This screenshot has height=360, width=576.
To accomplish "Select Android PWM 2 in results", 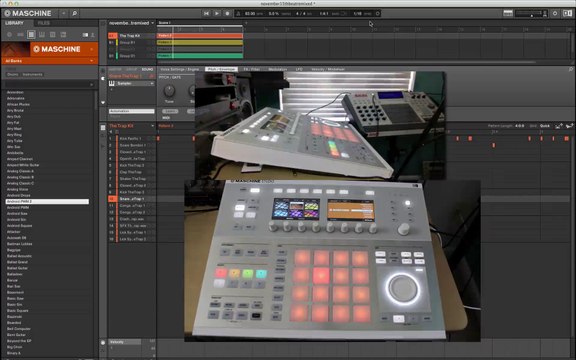I will [x=47, y=201].
